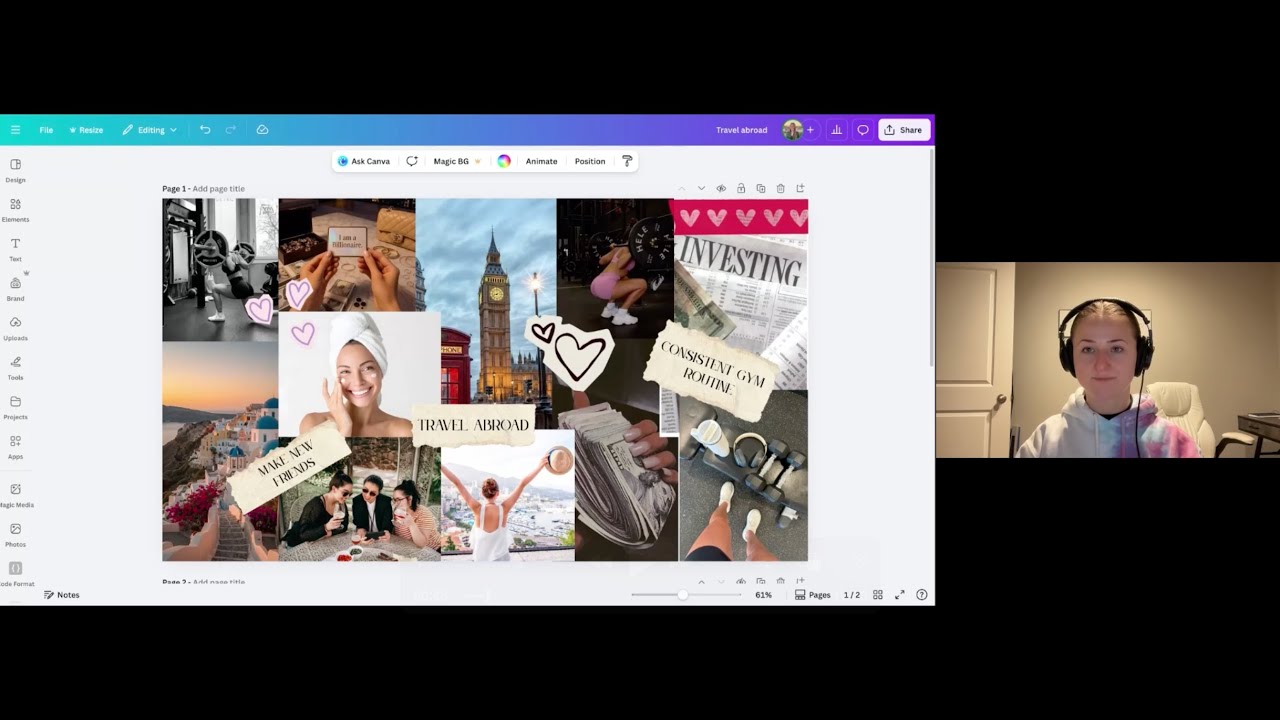Click the rotate refresh icon beside Ask Canva
Screen dimensions: 1280x720
(411, 161)
